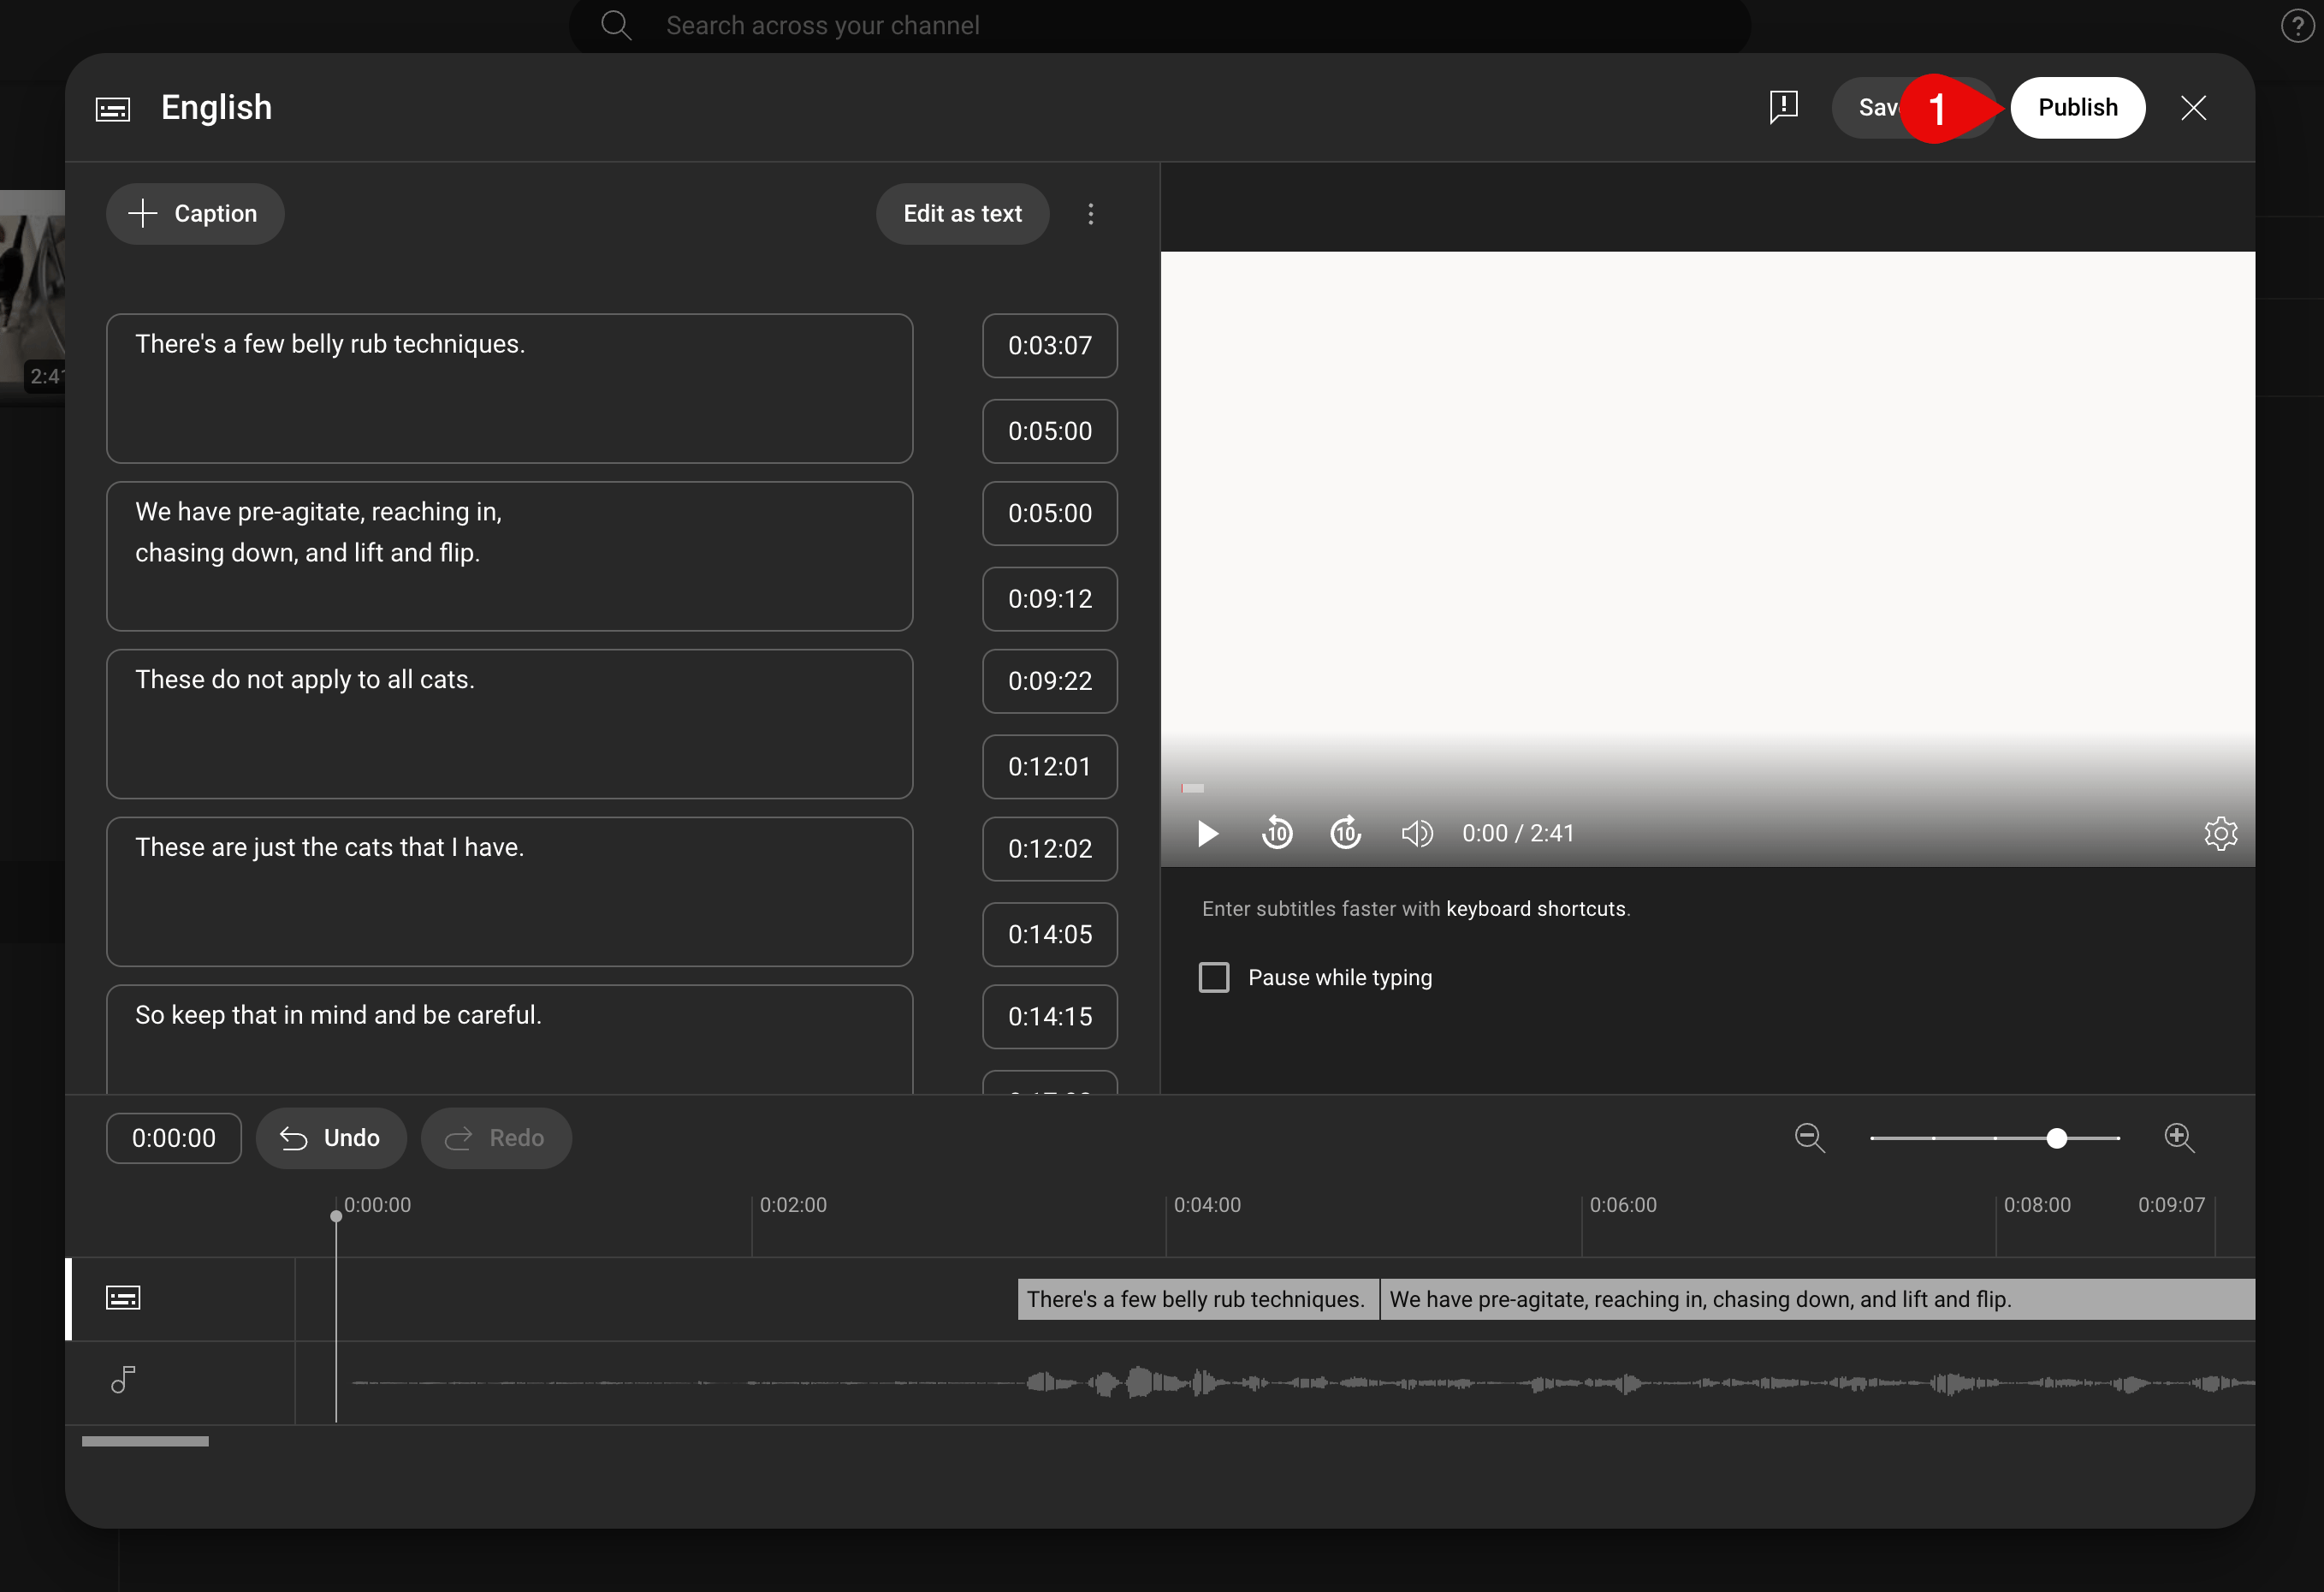The width and height of the screenshot is (2324, 1592).
Task: Rewind video 10 seconds
Action: pos(1277,833)
